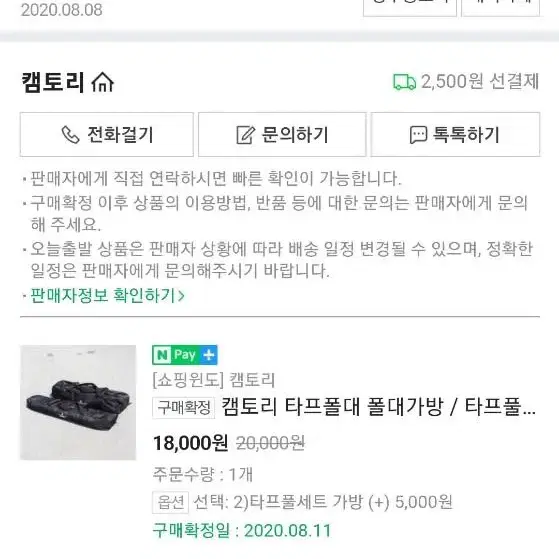This screenshot has height=559, width=559.
Task: Open the tarp pole bag product thumbnail
Action: point(78,402)
